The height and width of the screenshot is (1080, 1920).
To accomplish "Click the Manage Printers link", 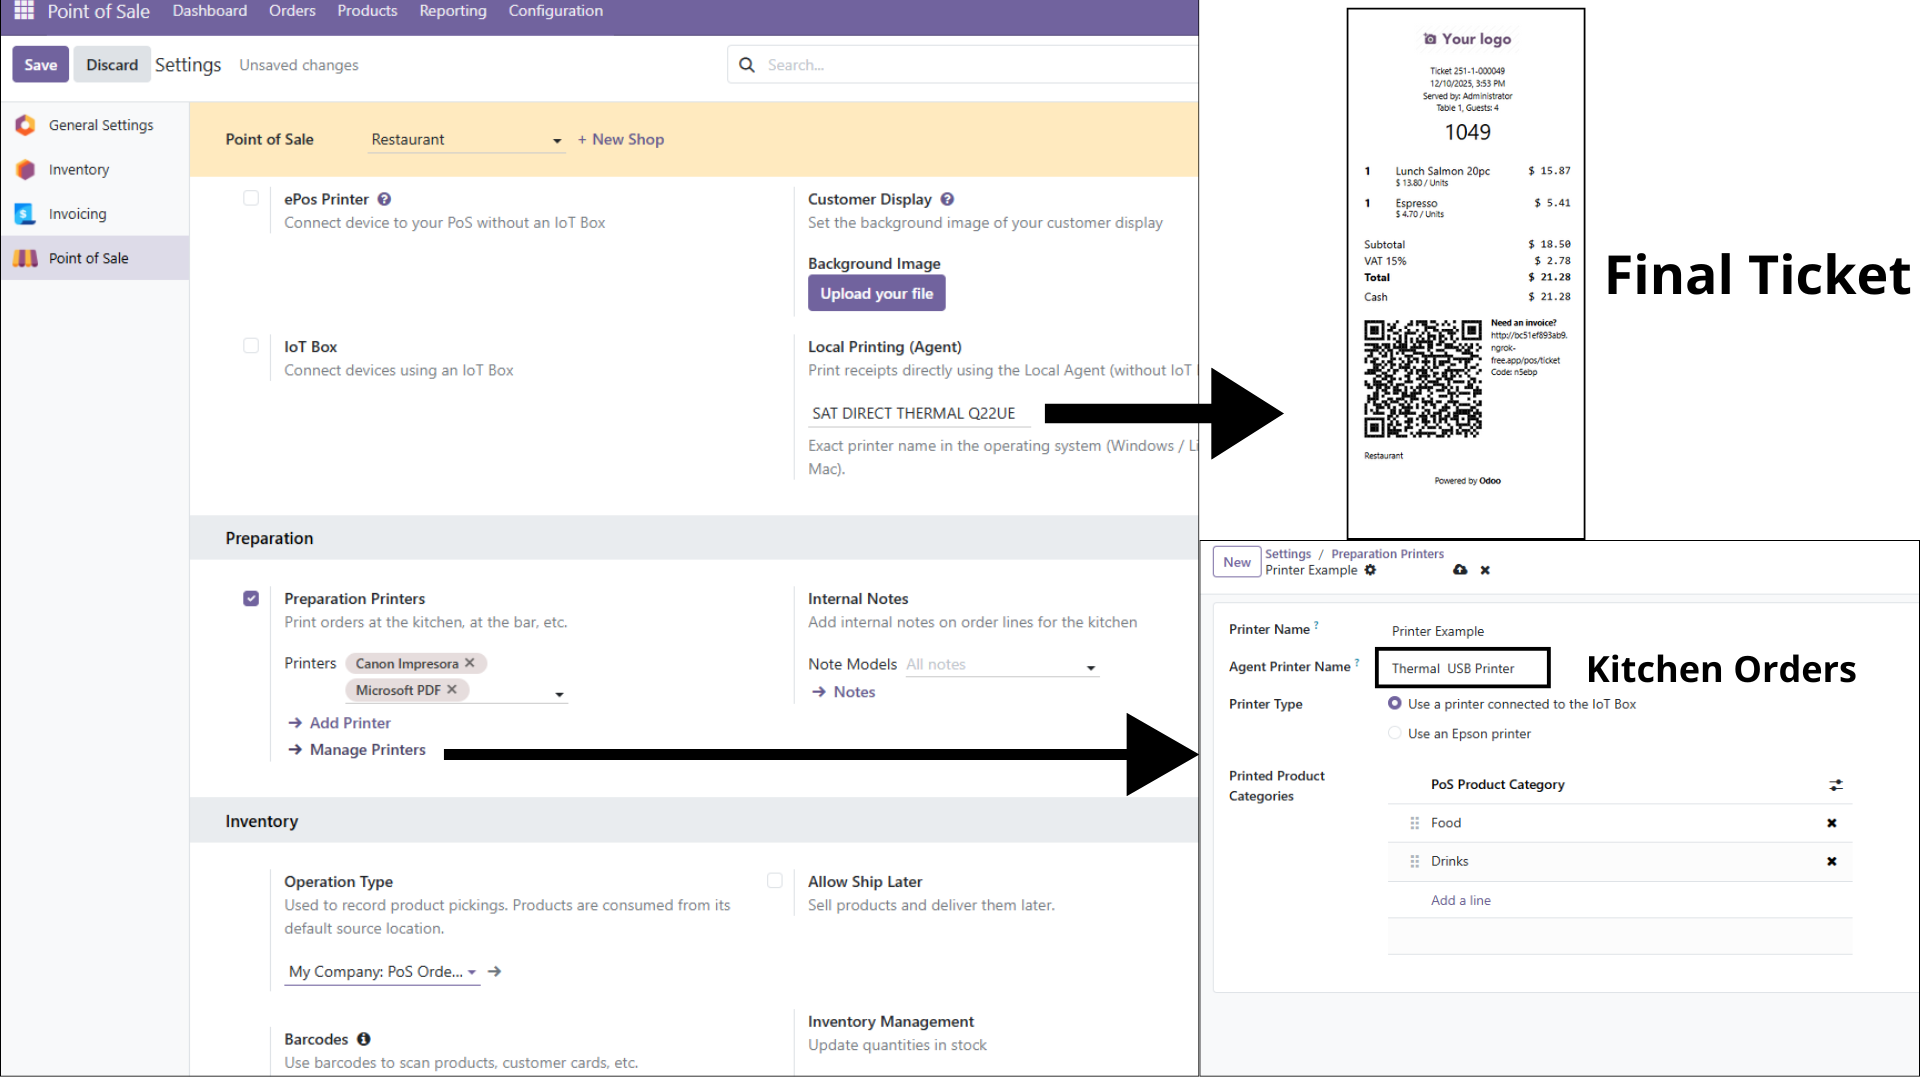I will point(367,750).
